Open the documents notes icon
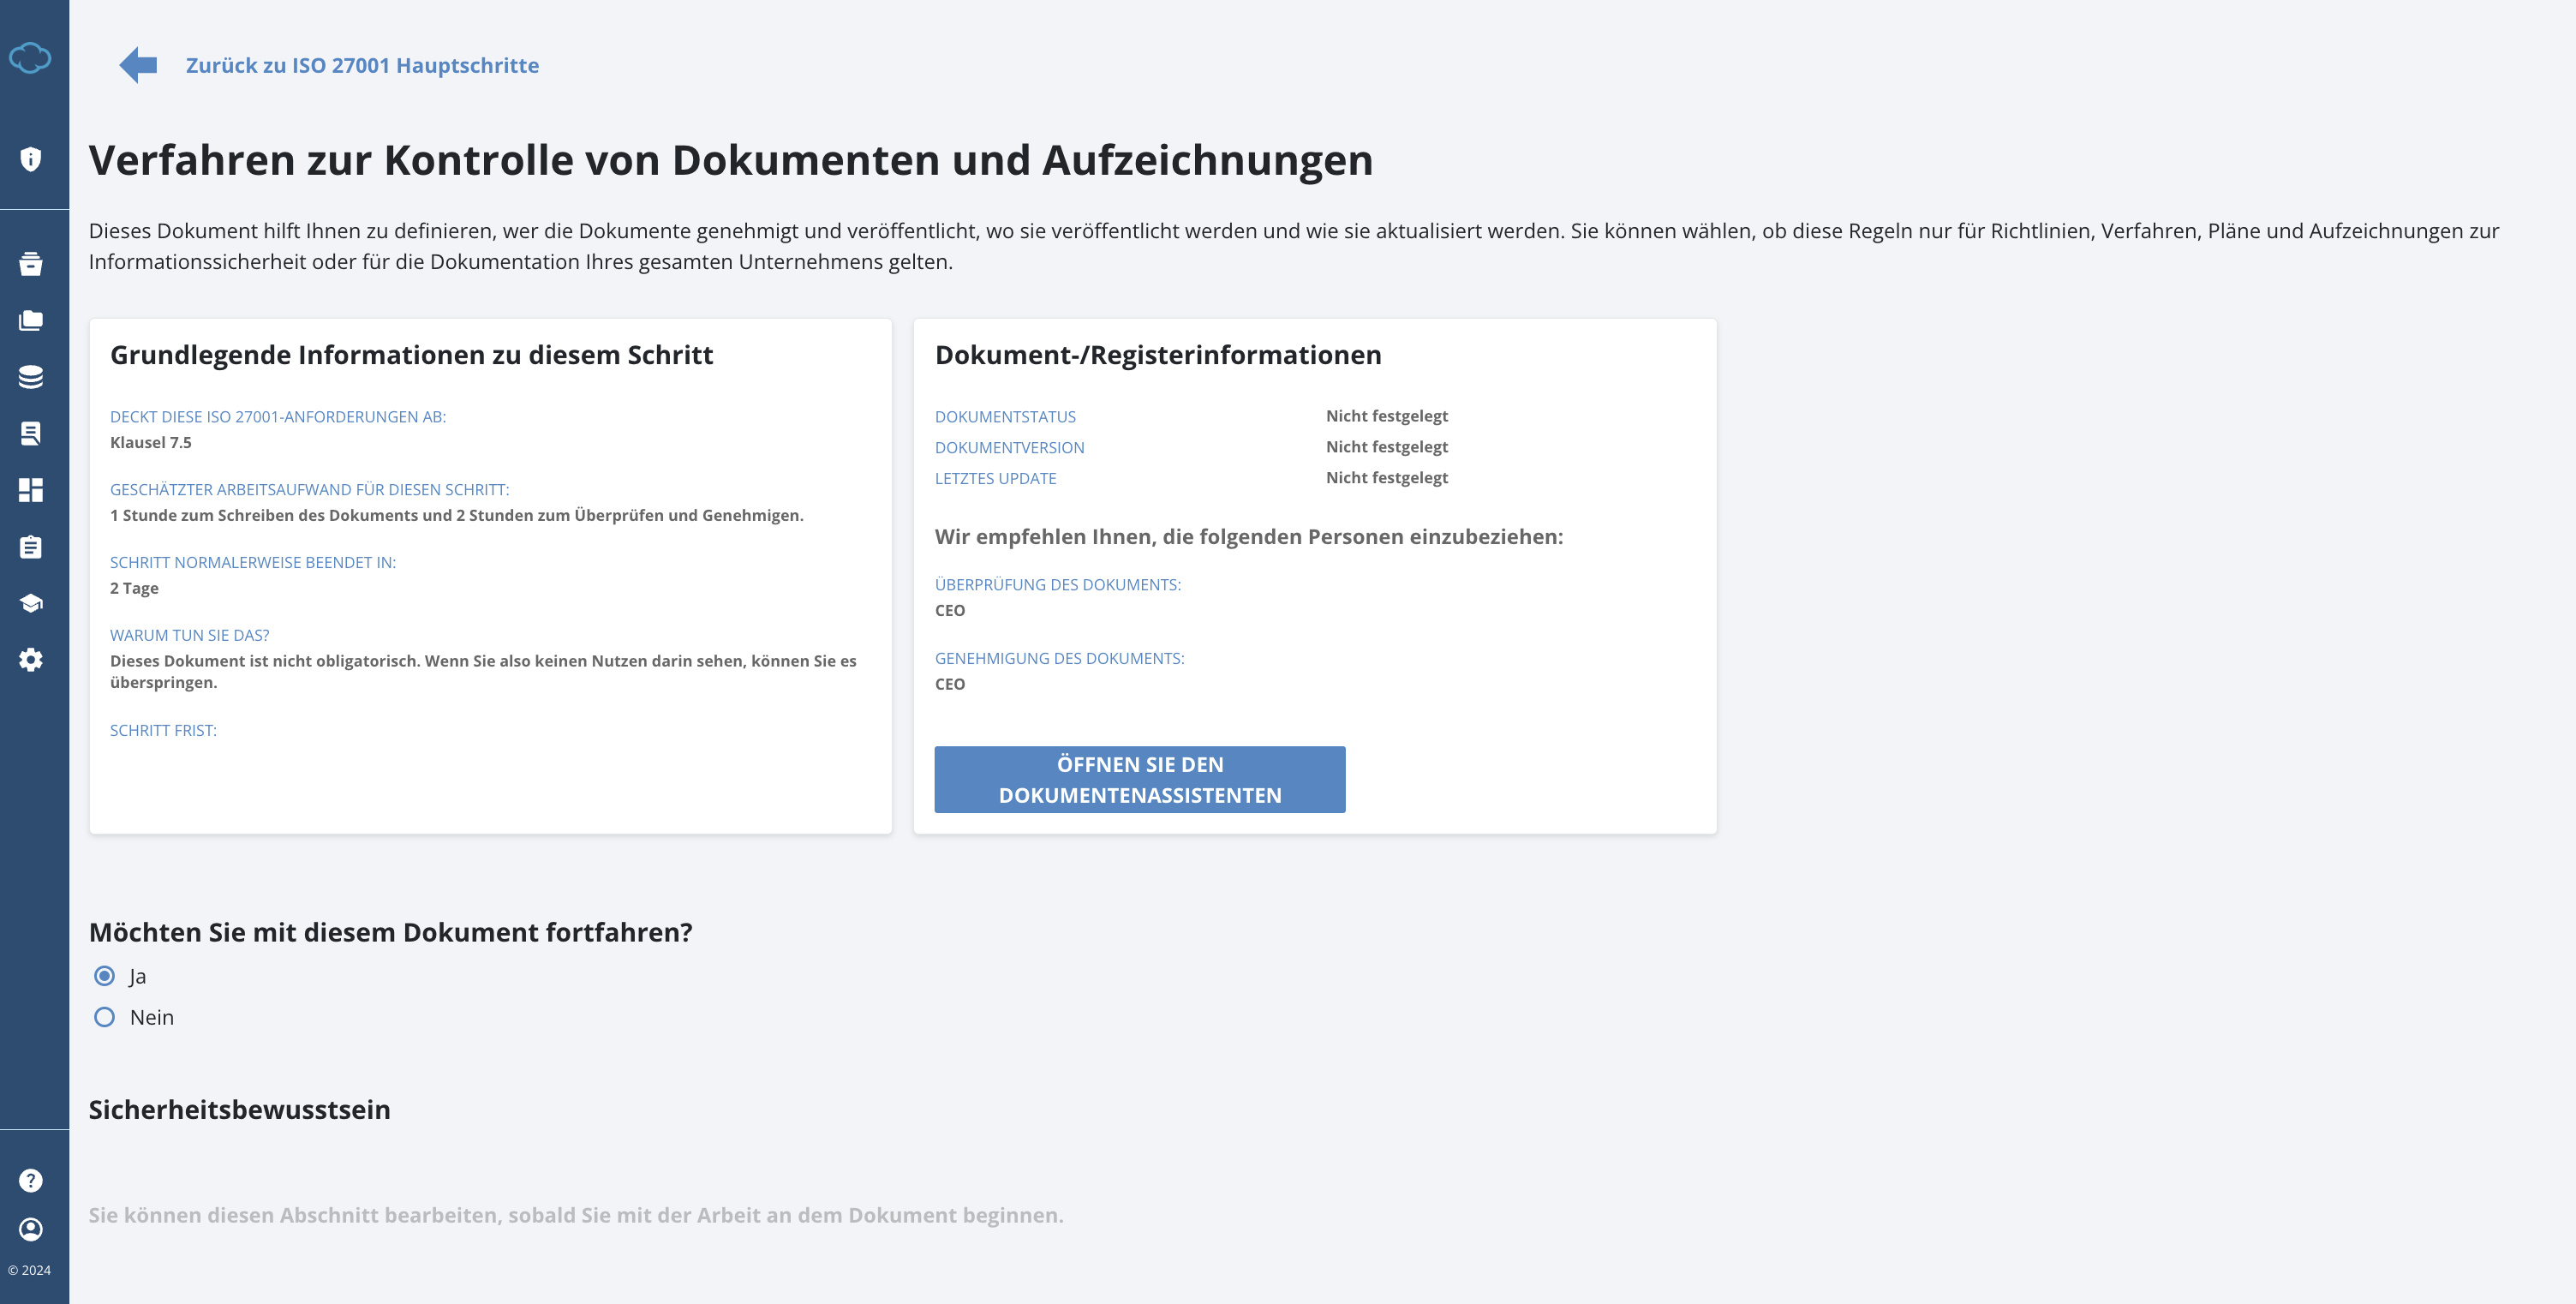 [x=31, y=434]
